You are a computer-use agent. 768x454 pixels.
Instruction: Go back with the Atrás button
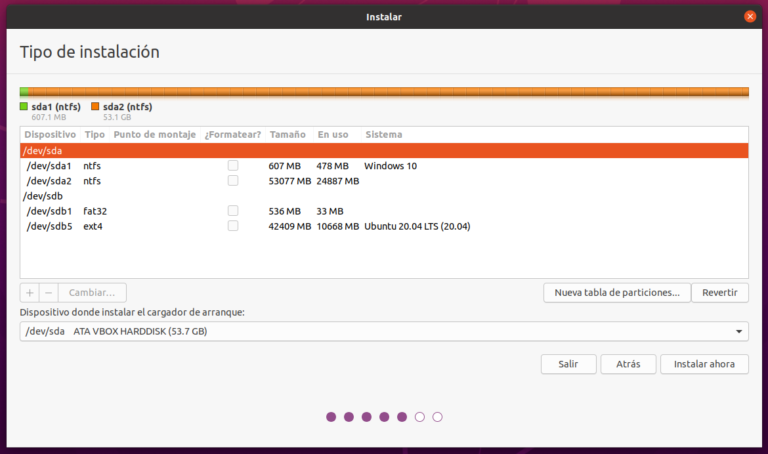pos(628,364)
